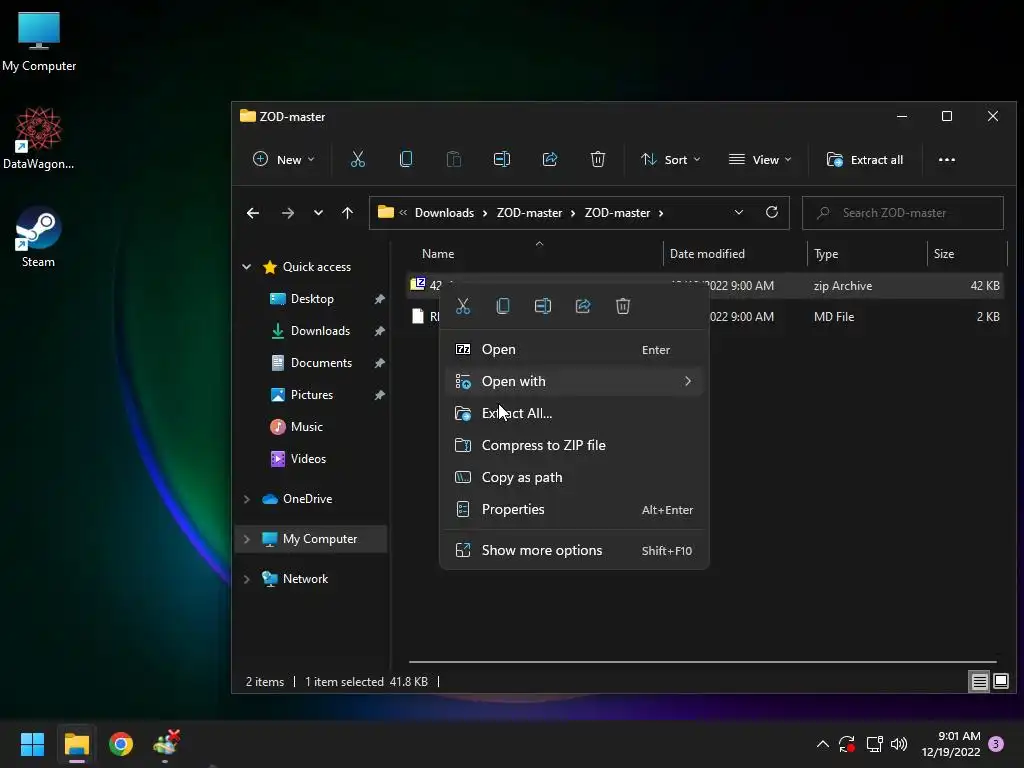This screenshot has width=1024, height=768.
Task: Click the Cut icon in the Explorer toolbar
Action: tap(358, 159)
